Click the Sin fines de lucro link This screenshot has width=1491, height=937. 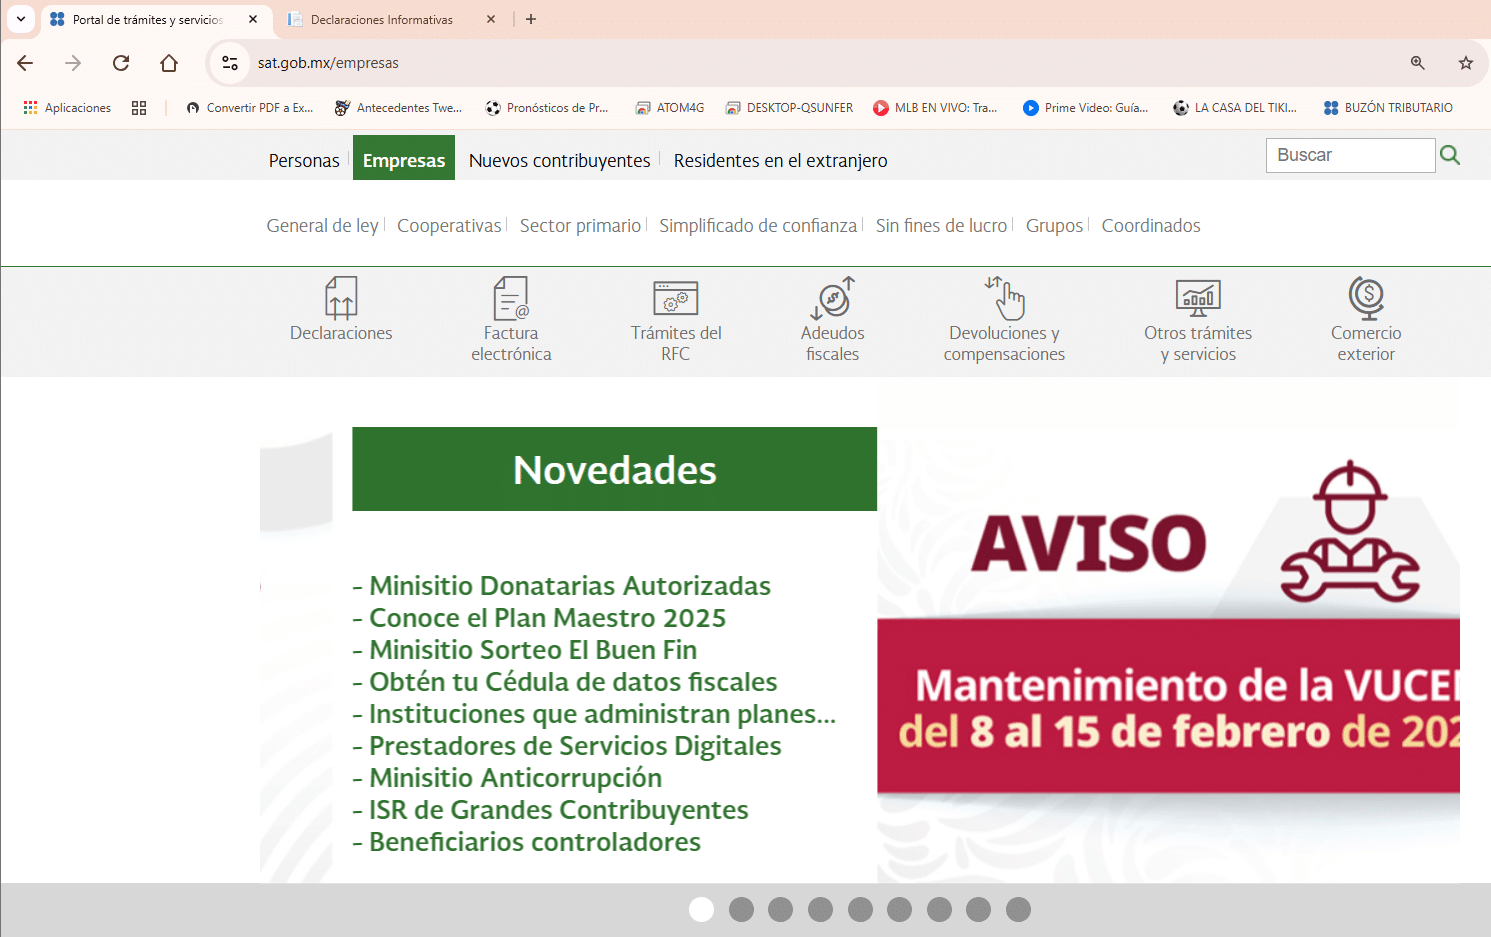coord(941,225)
